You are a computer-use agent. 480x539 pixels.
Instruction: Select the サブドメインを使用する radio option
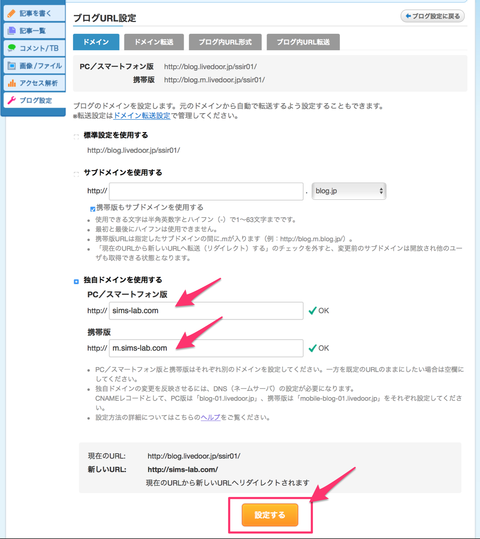click(x=76, y=174)
